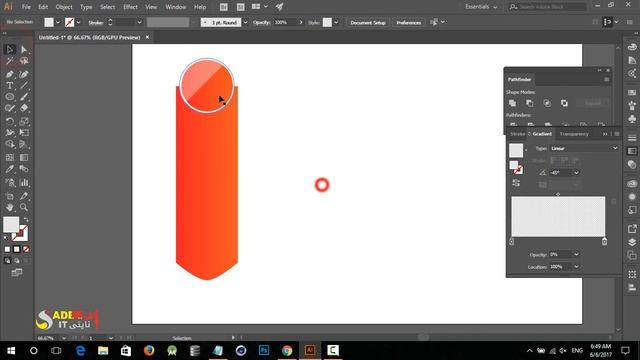Open gradient stop Location dropdown
The width and height of the screenshot is (640, 360).
(576, 267)
